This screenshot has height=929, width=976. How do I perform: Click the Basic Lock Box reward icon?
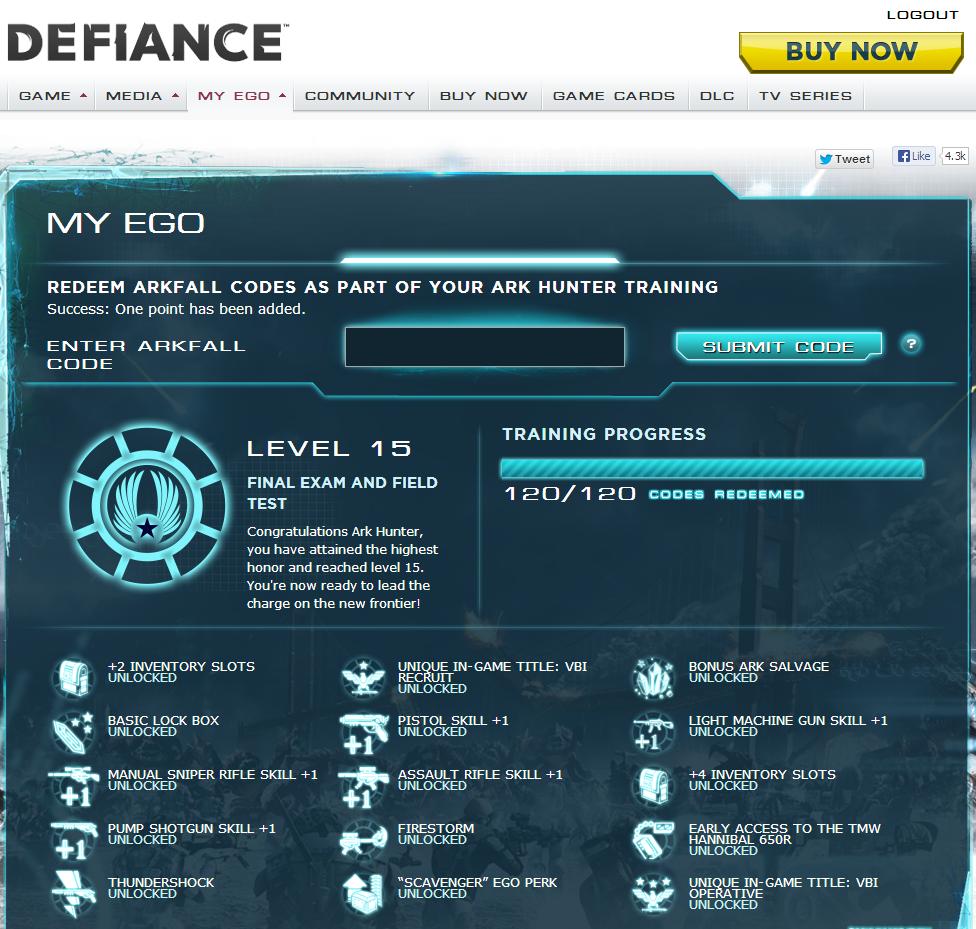coord(73,732)
